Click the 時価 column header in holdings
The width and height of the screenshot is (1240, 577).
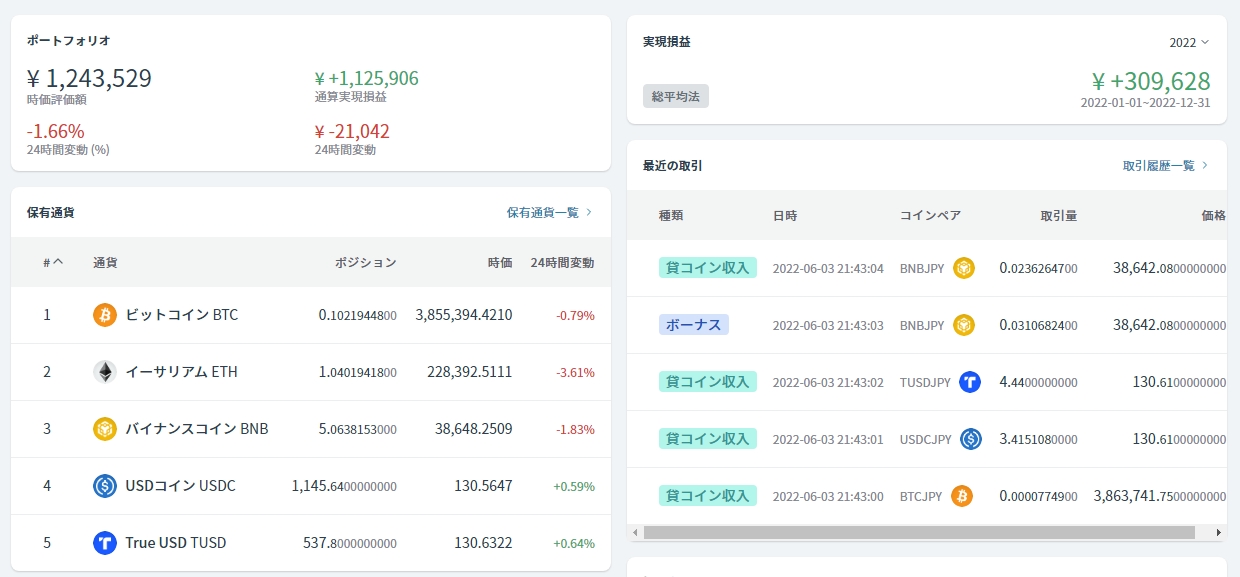click(x=500, y=263)
